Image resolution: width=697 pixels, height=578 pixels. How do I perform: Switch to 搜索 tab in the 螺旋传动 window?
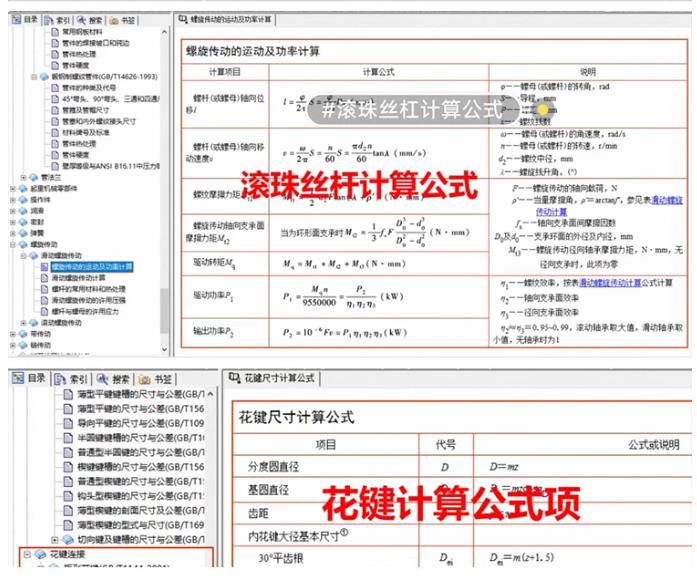90,20
